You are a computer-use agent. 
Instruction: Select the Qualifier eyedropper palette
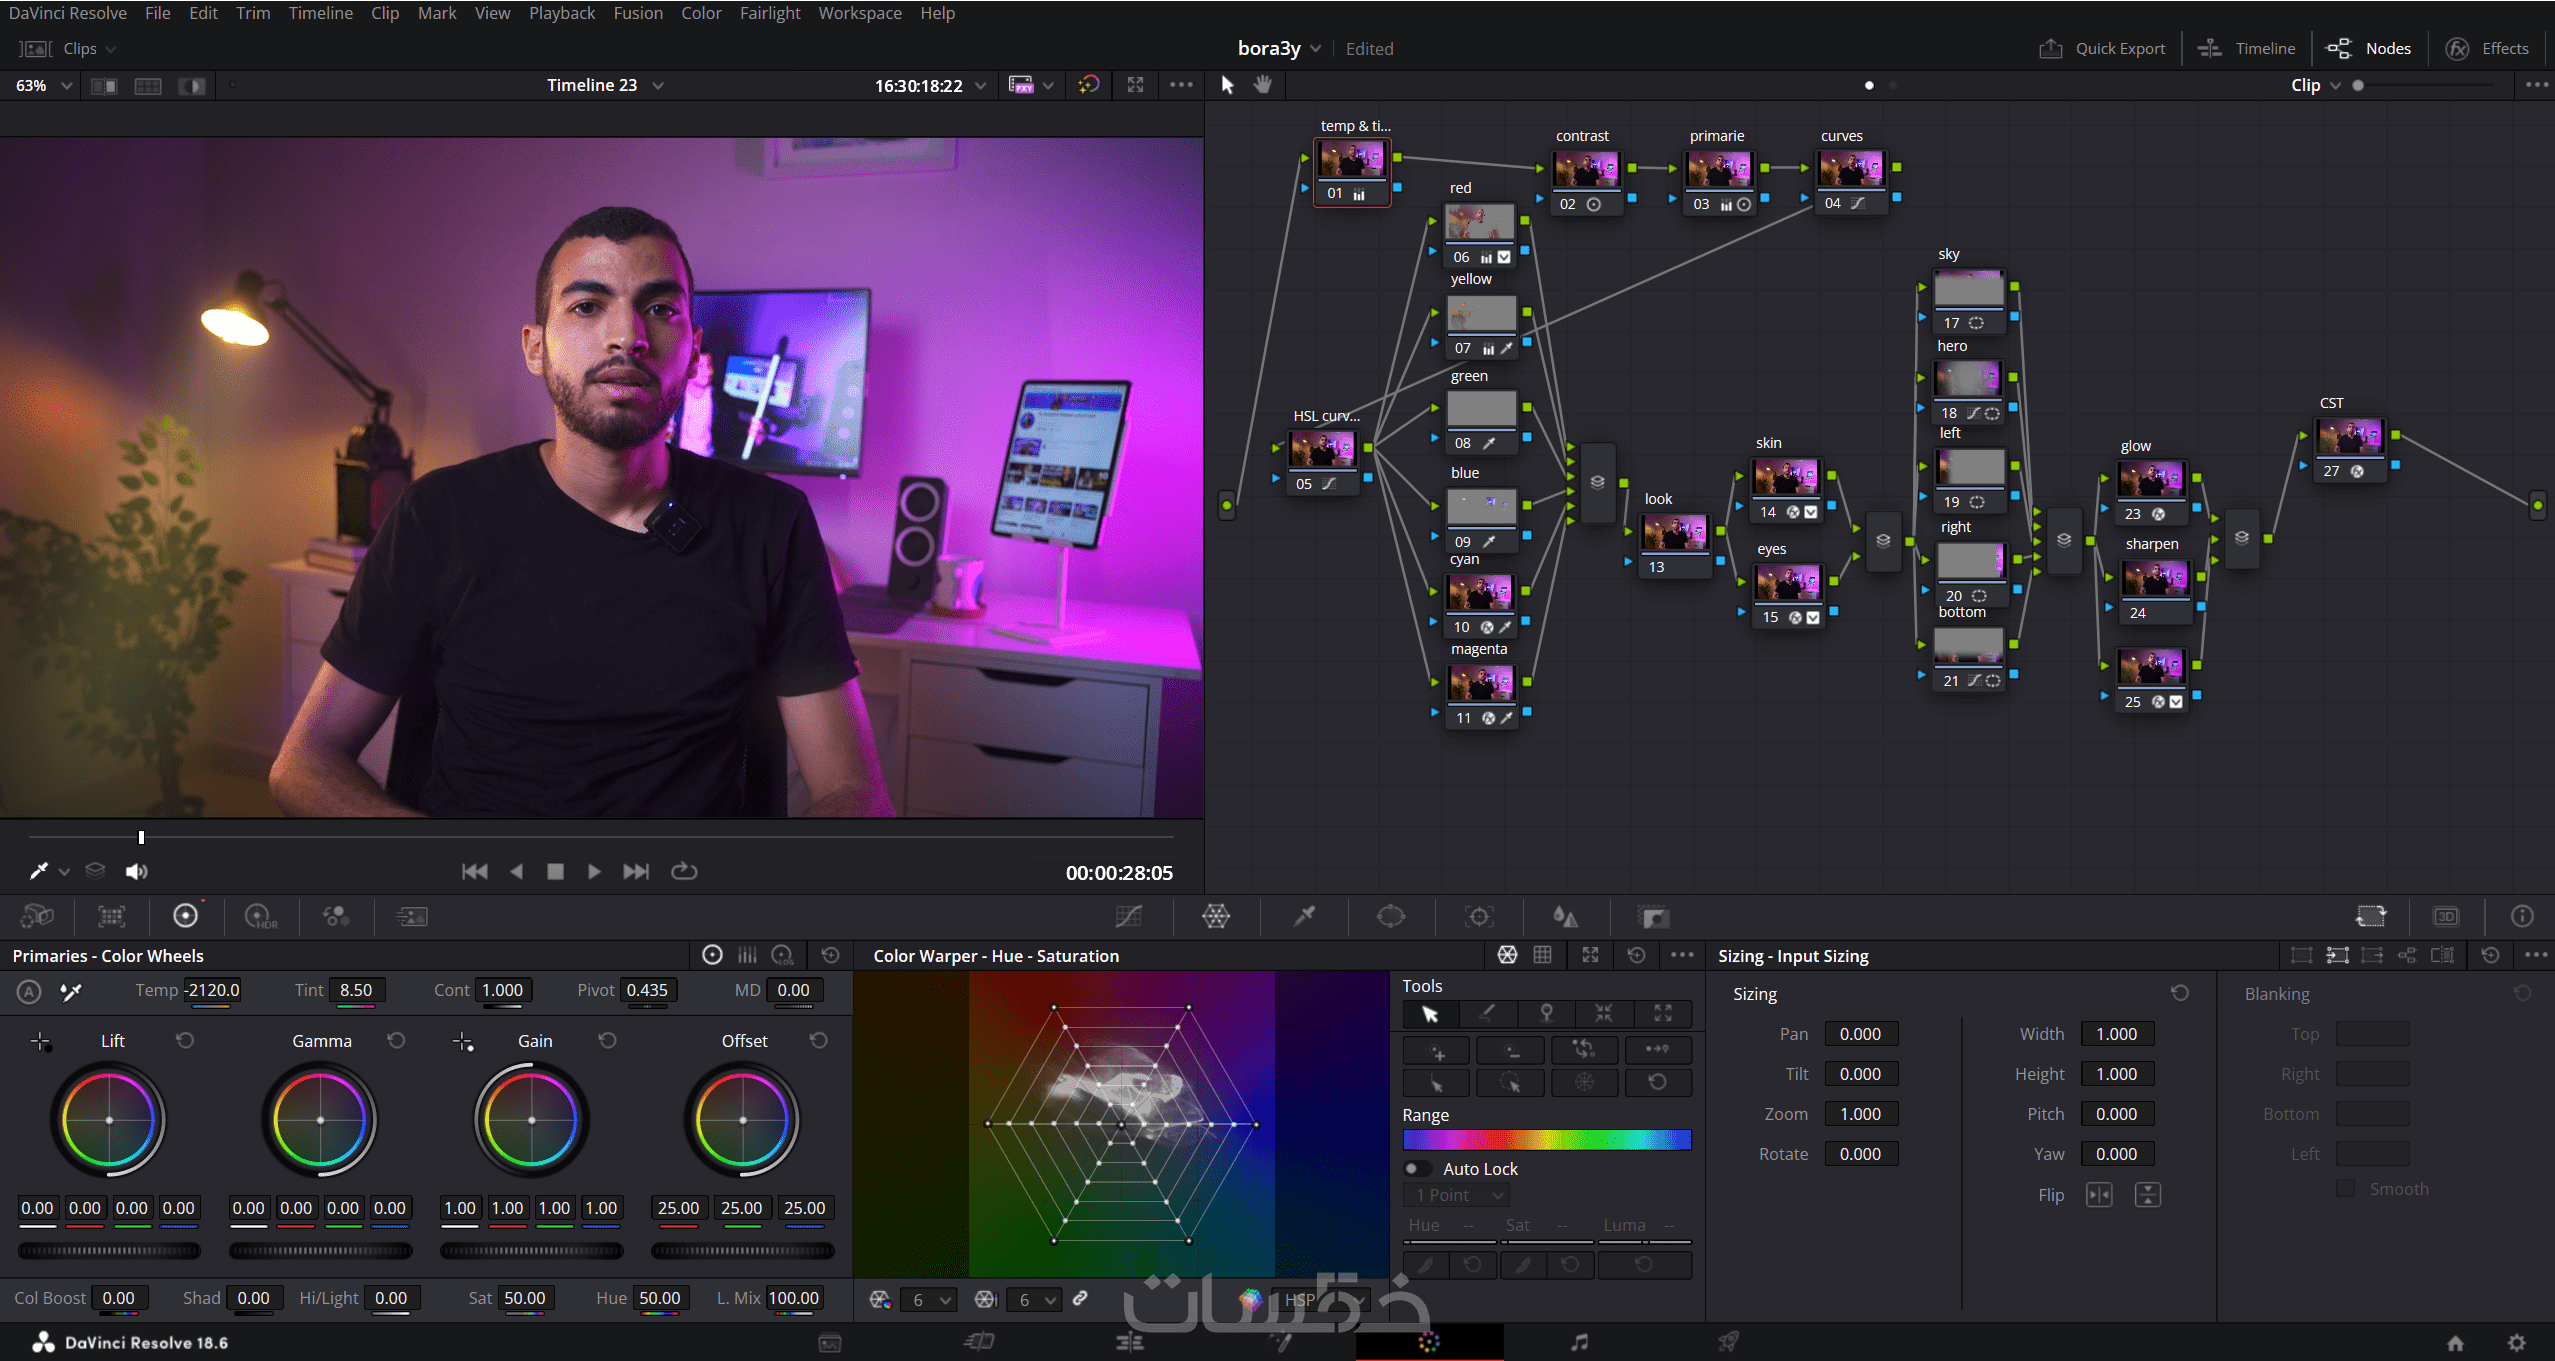(x=1304, y=916)
